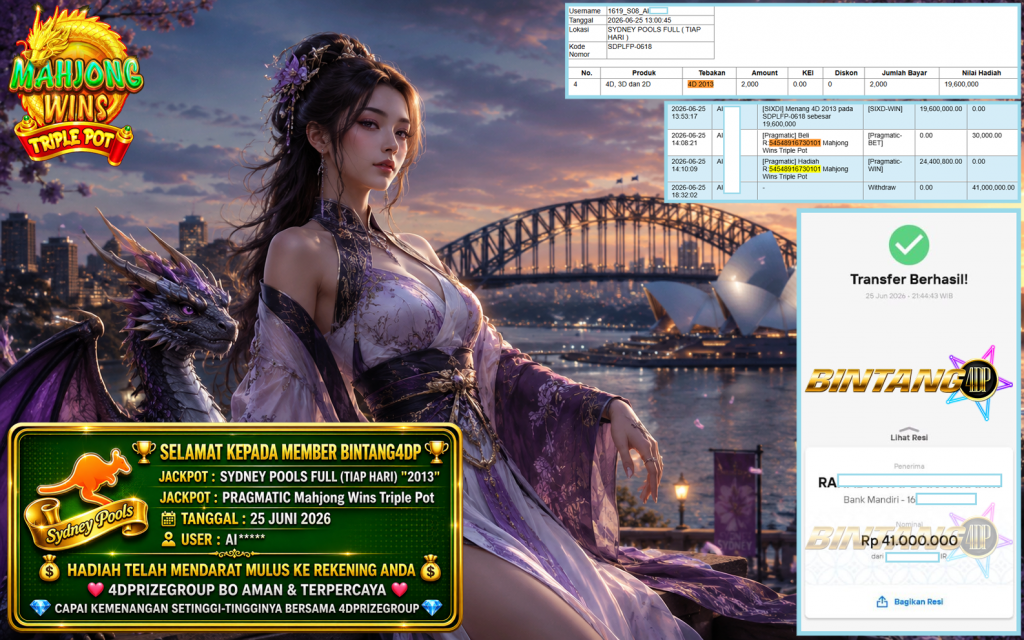Image resolution: width=1024 pixels, height=640 pixels.
Task: Click the 19,600,000.00 credit cell
Action: tap(940, 109)
